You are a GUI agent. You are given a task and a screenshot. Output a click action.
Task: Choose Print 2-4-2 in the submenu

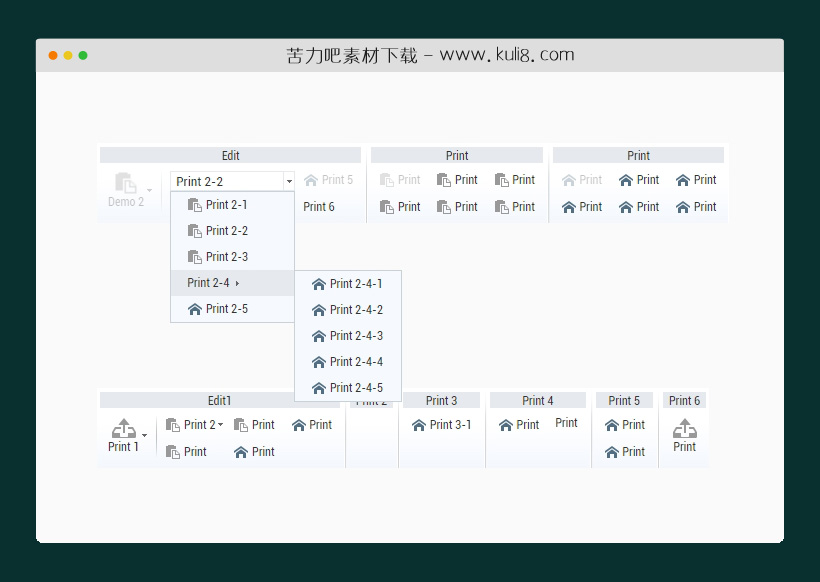coord(356,310)
